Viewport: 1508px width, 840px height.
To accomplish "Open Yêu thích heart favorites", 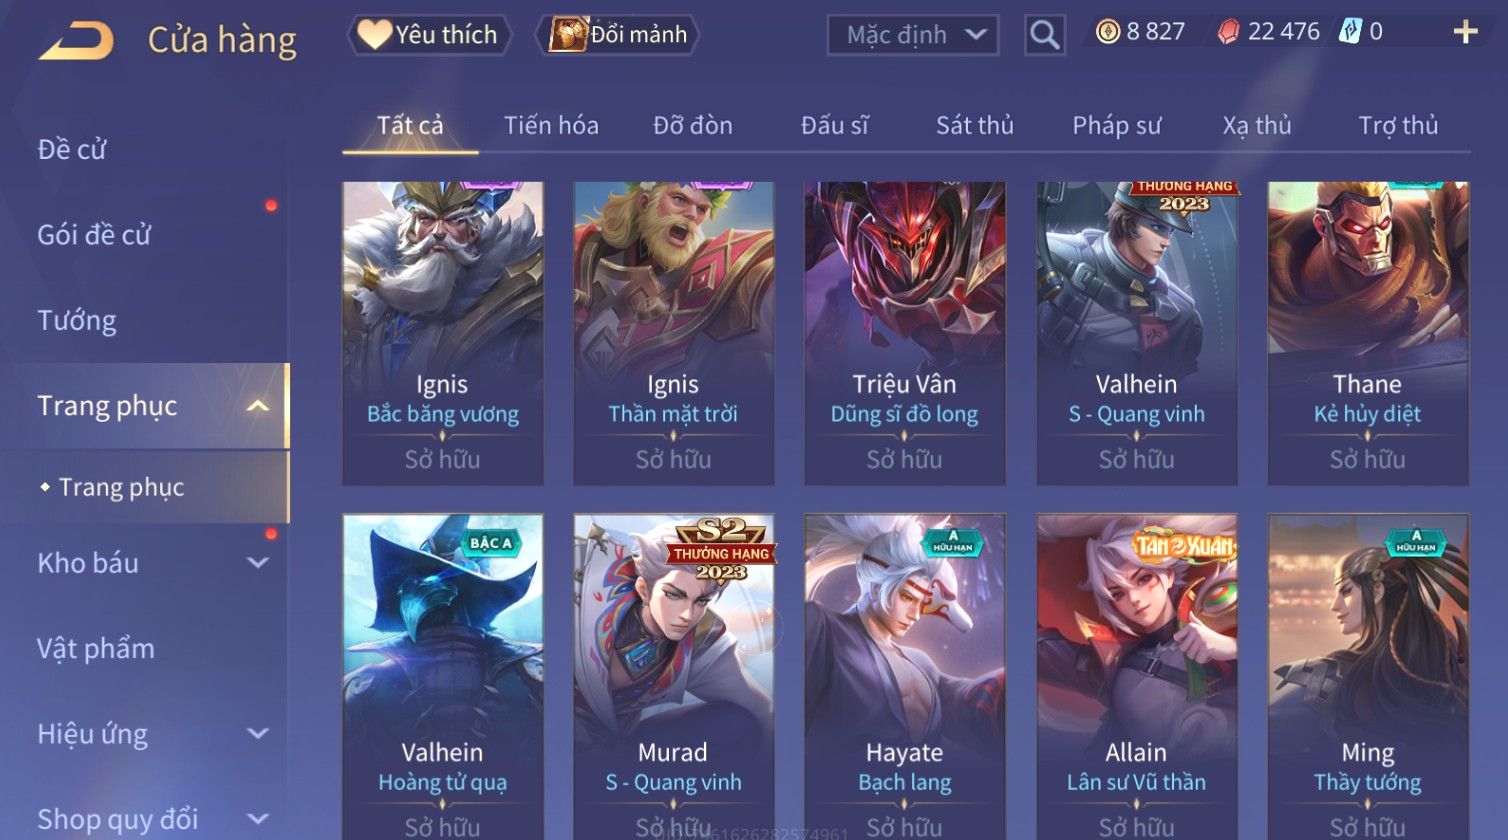I will tap(429, 35).
